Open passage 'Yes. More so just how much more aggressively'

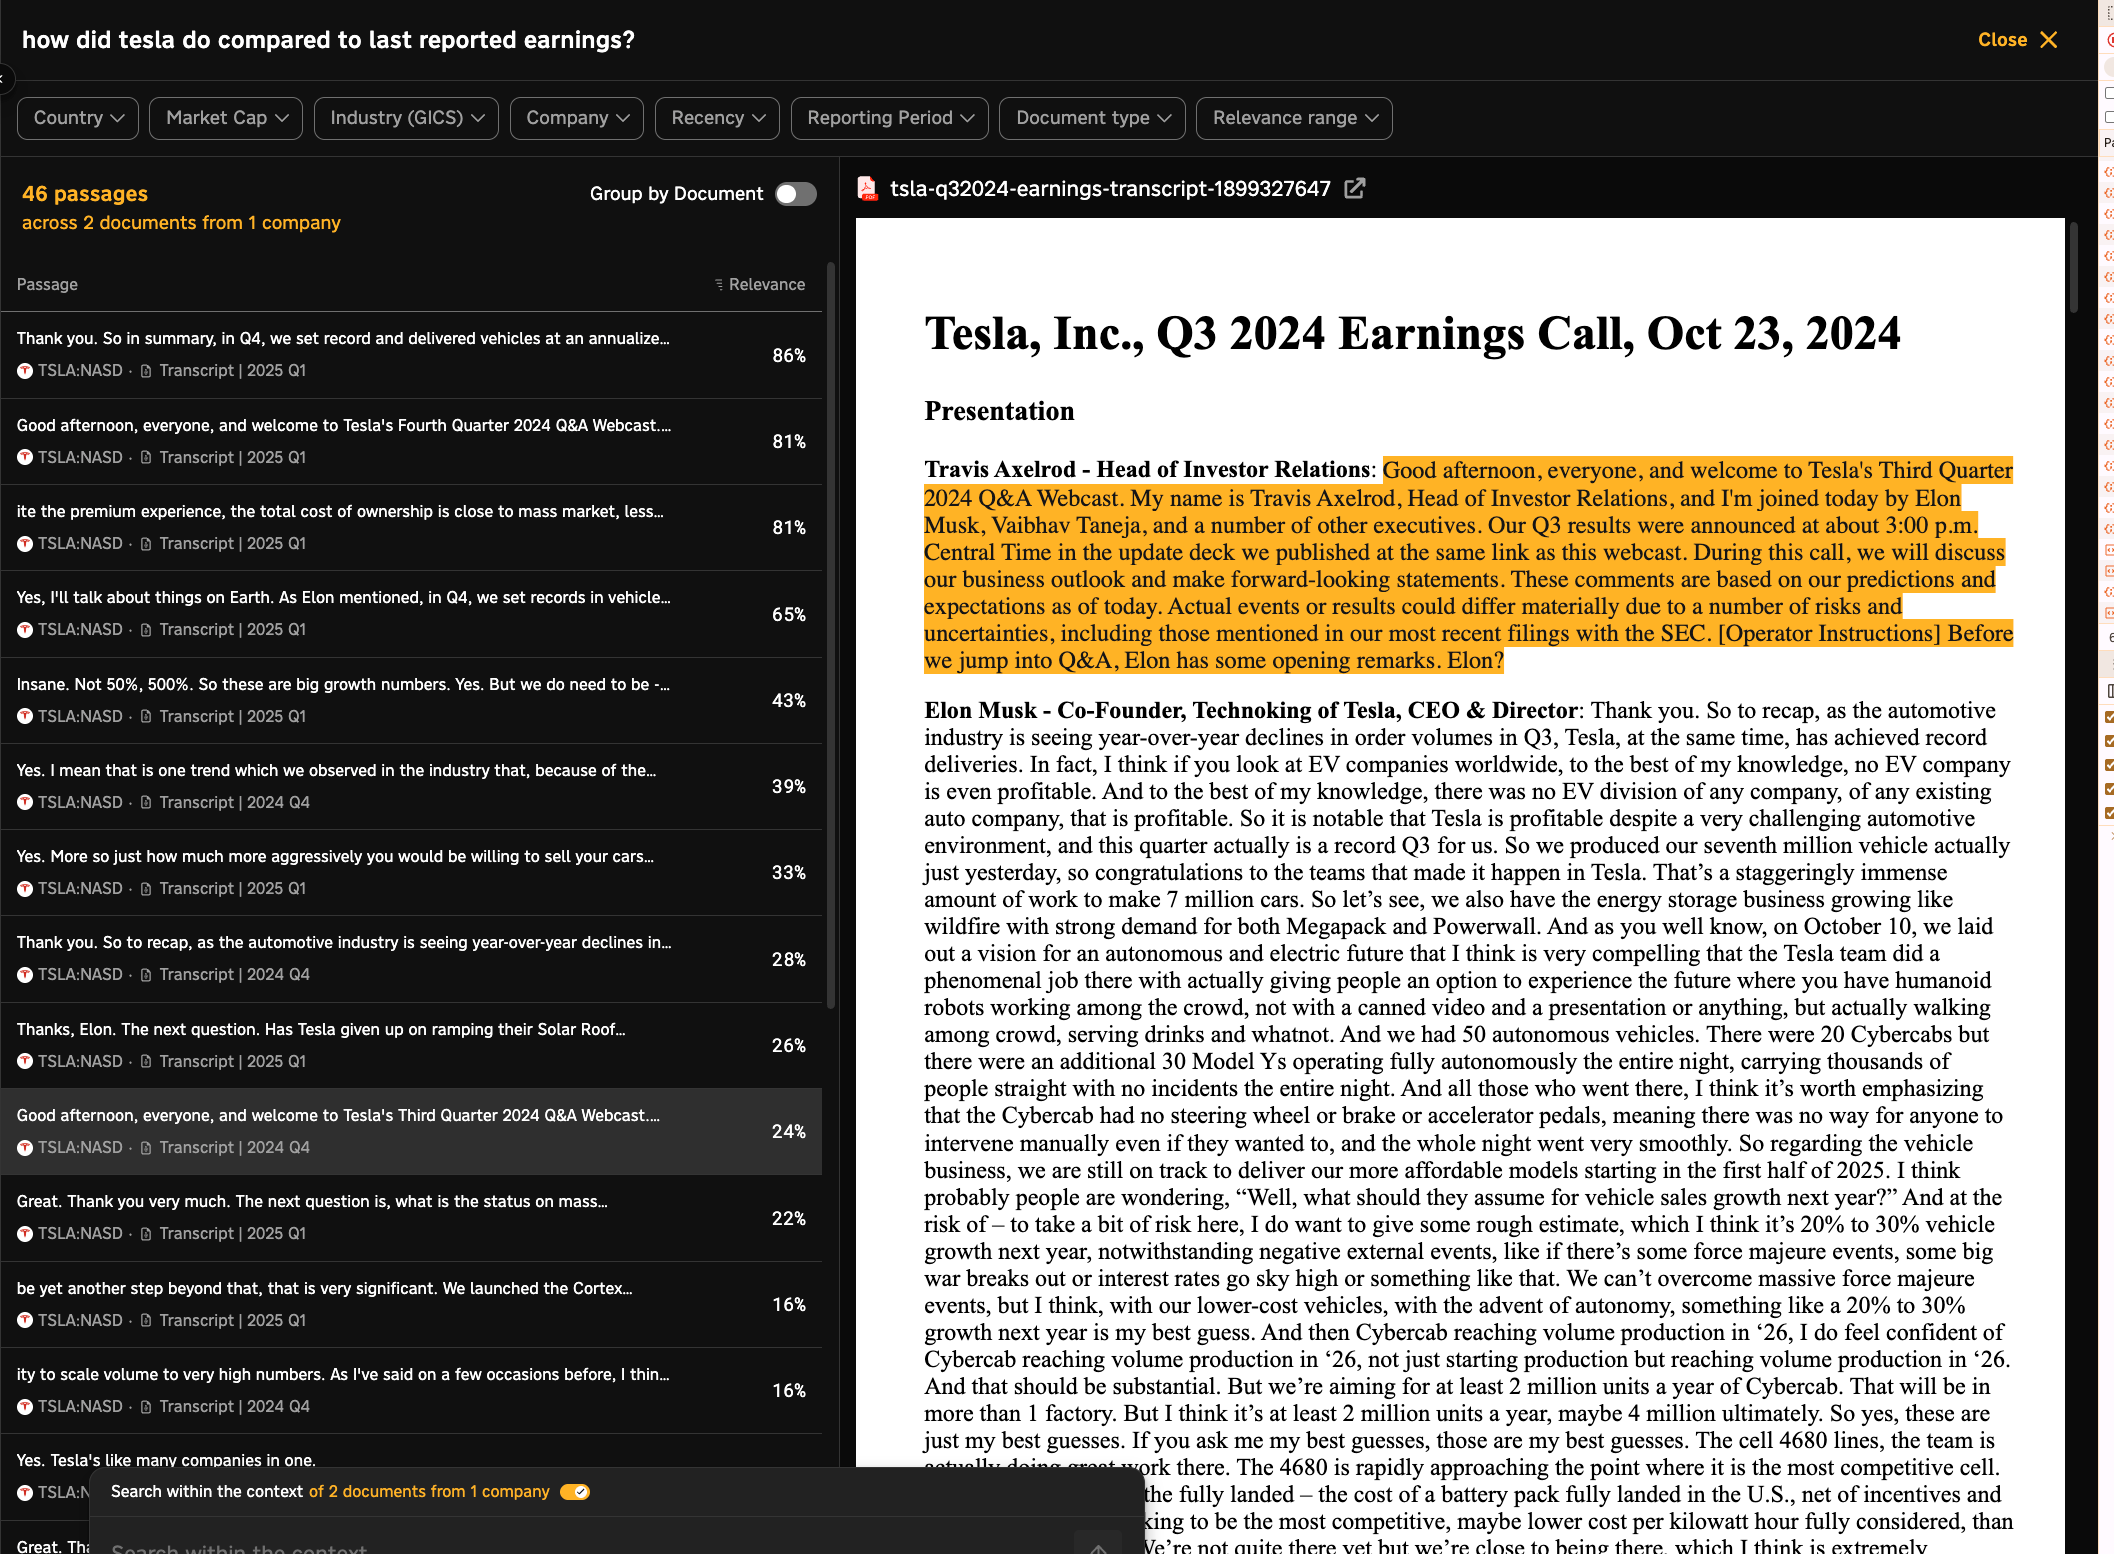411,872
